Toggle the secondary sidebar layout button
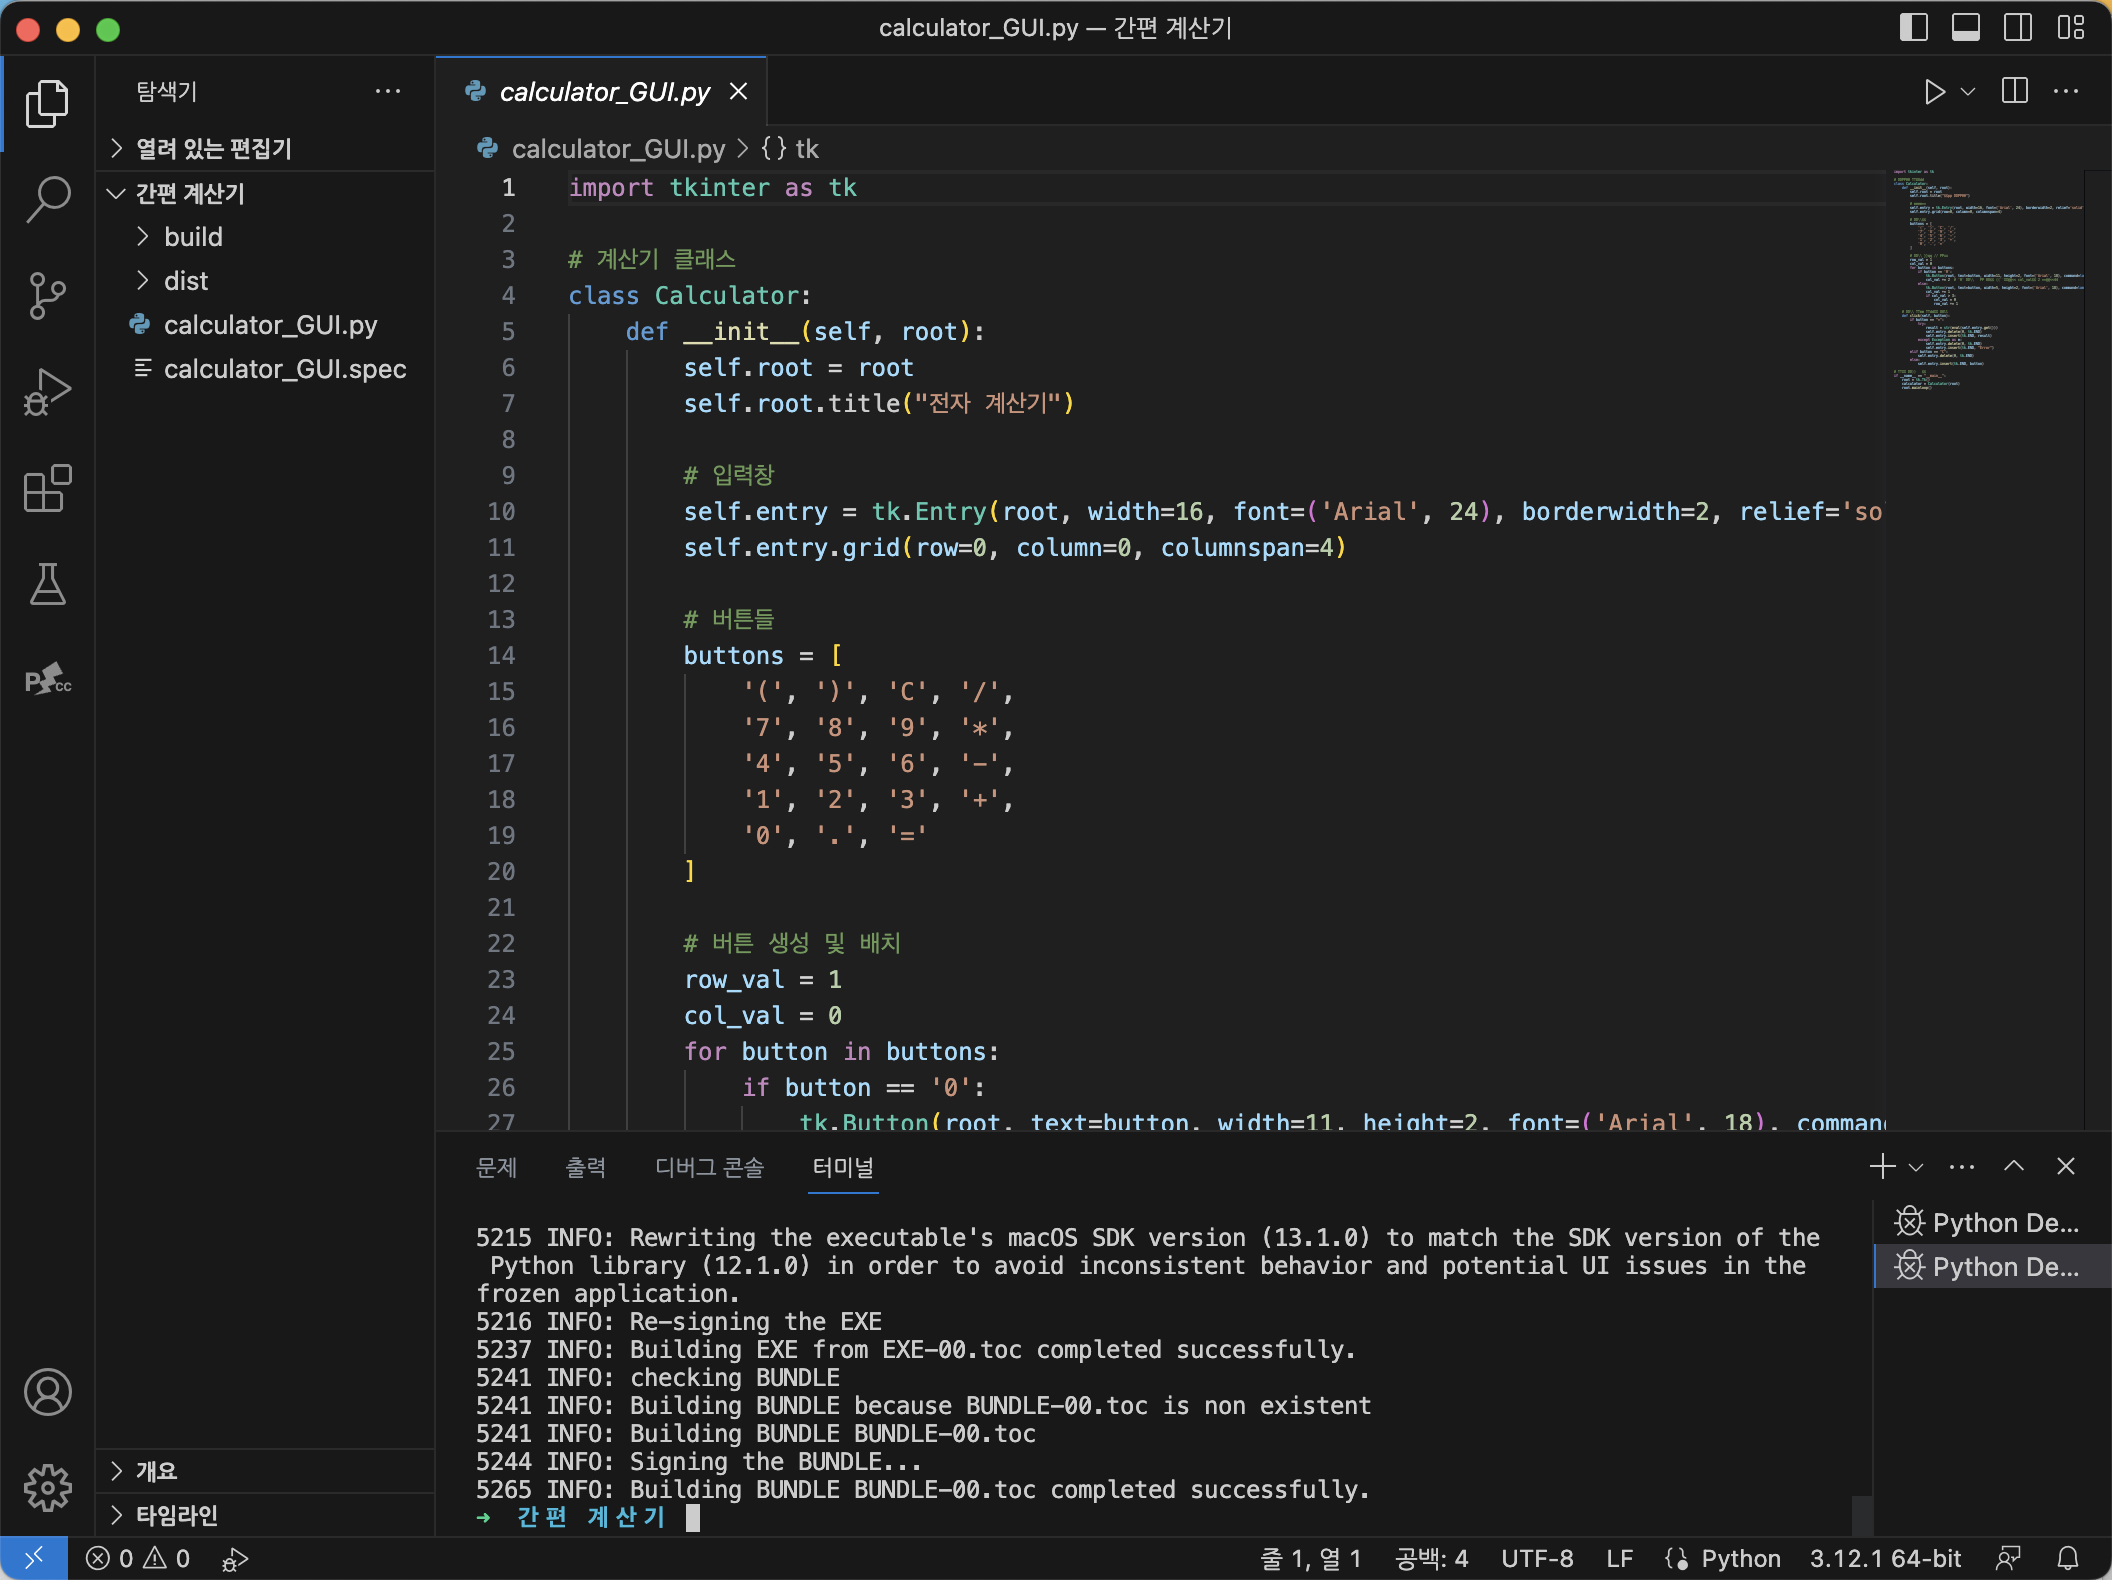This screenshot has height=1580, width=2112. click(x=2017, y=28)
